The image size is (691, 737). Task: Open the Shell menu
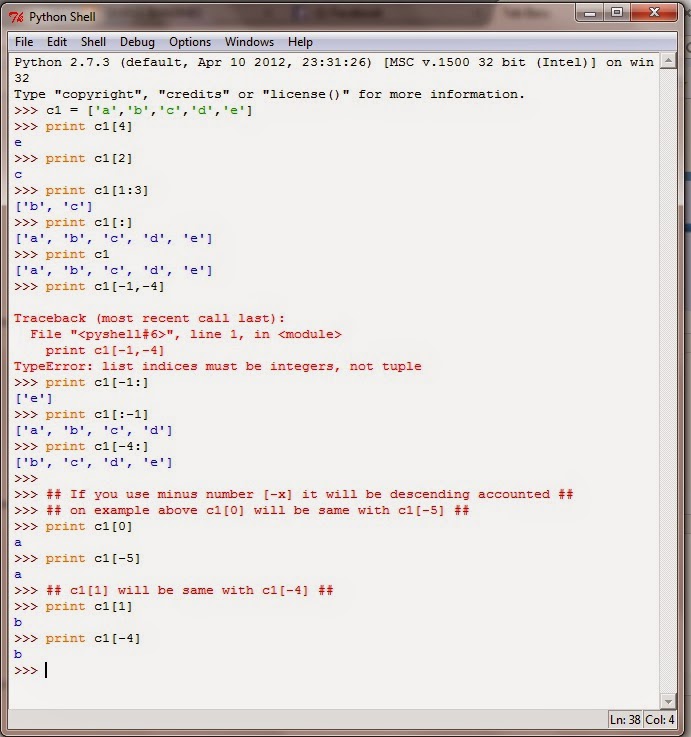[93, 42]
